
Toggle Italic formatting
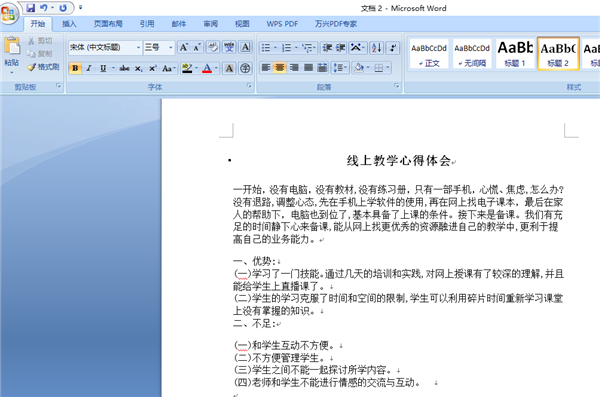click(89, 69)
